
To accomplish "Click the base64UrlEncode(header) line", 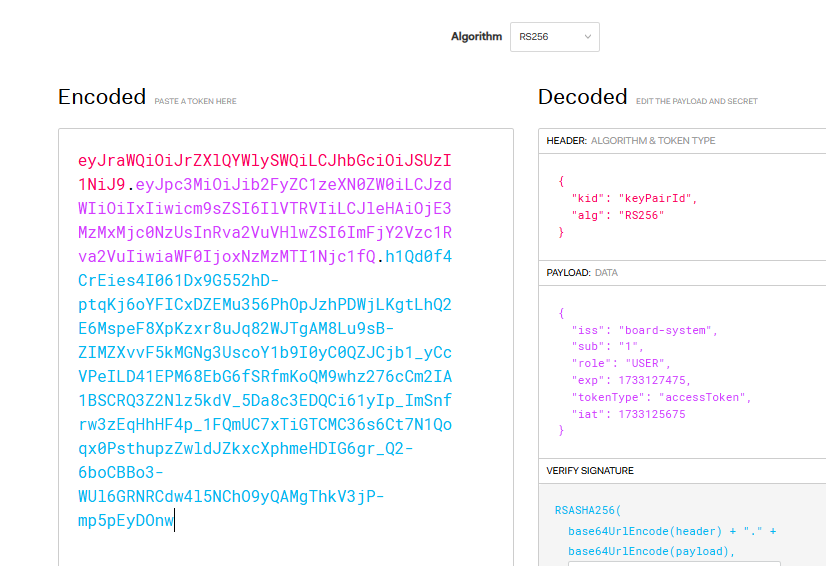I will (x=672, y=531).
